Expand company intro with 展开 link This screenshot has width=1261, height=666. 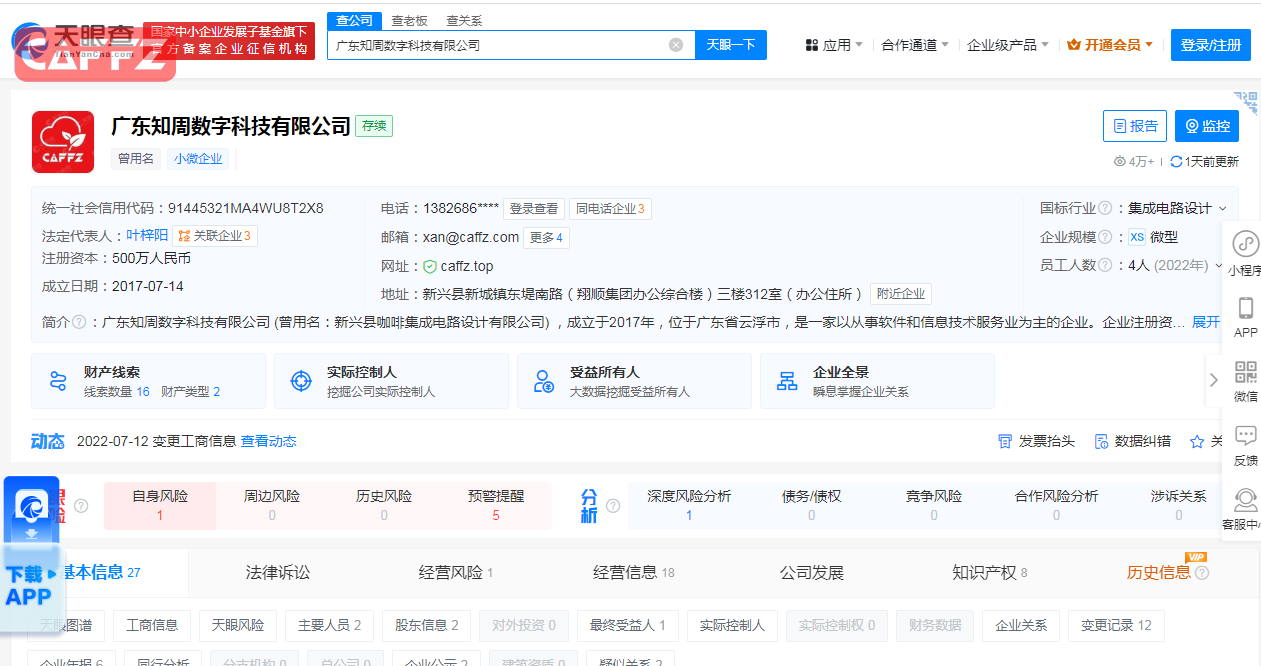tap(1206, 322)
